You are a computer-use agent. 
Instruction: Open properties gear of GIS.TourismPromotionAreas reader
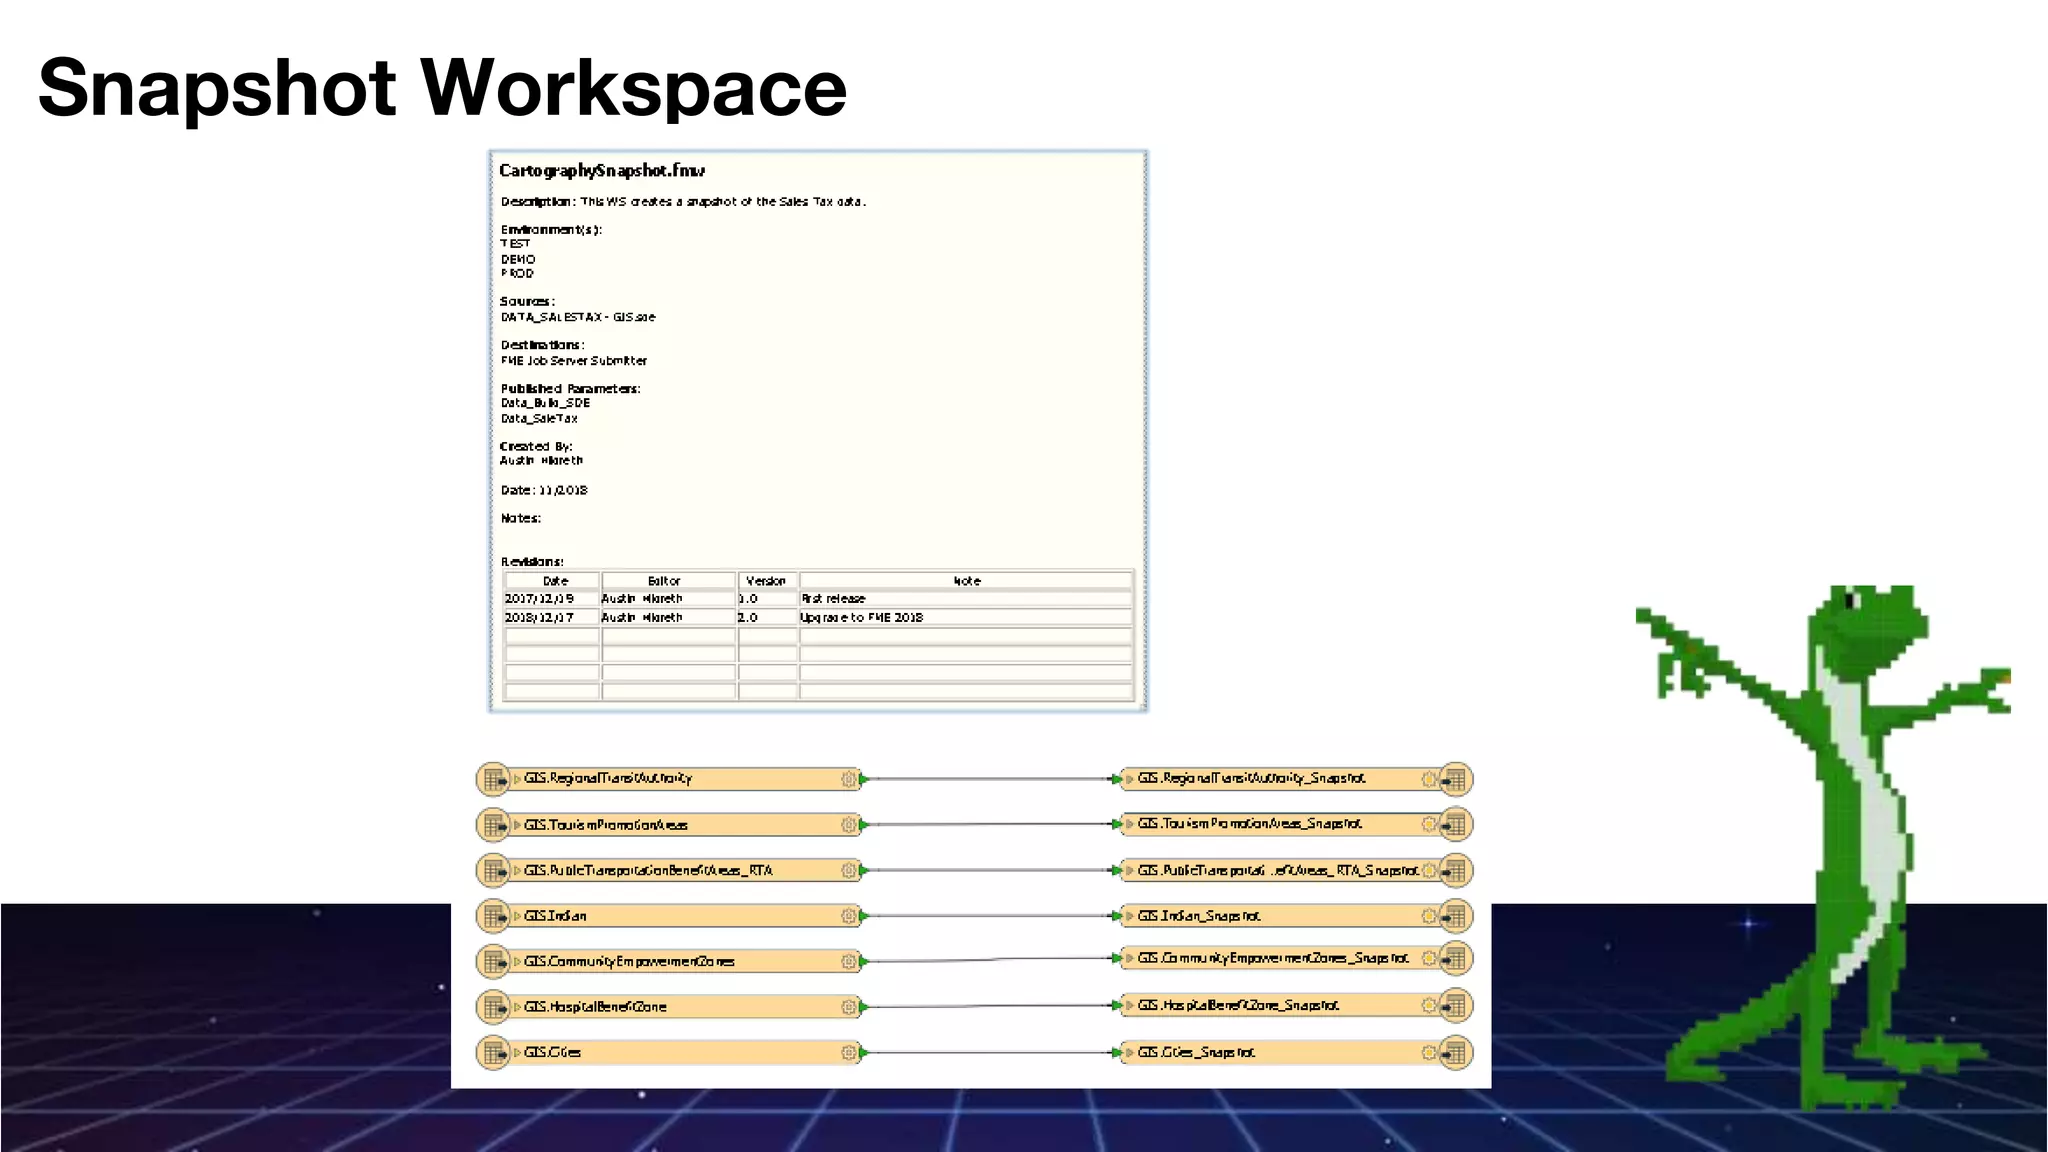click(848, 825)
